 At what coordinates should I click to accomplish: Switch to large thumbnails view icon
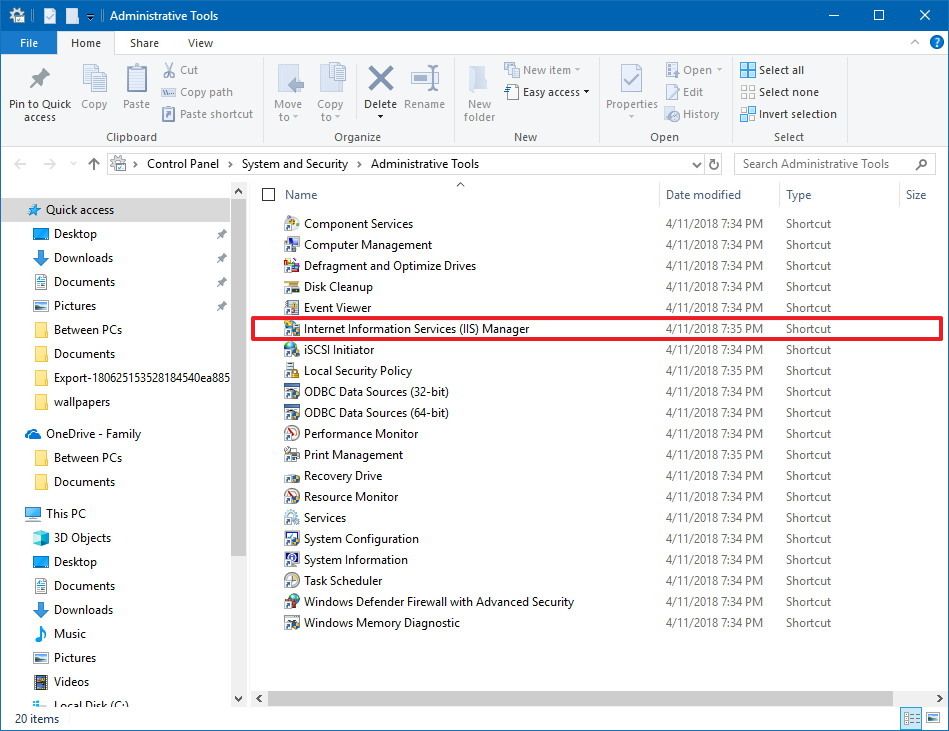[x=933, y=718]
